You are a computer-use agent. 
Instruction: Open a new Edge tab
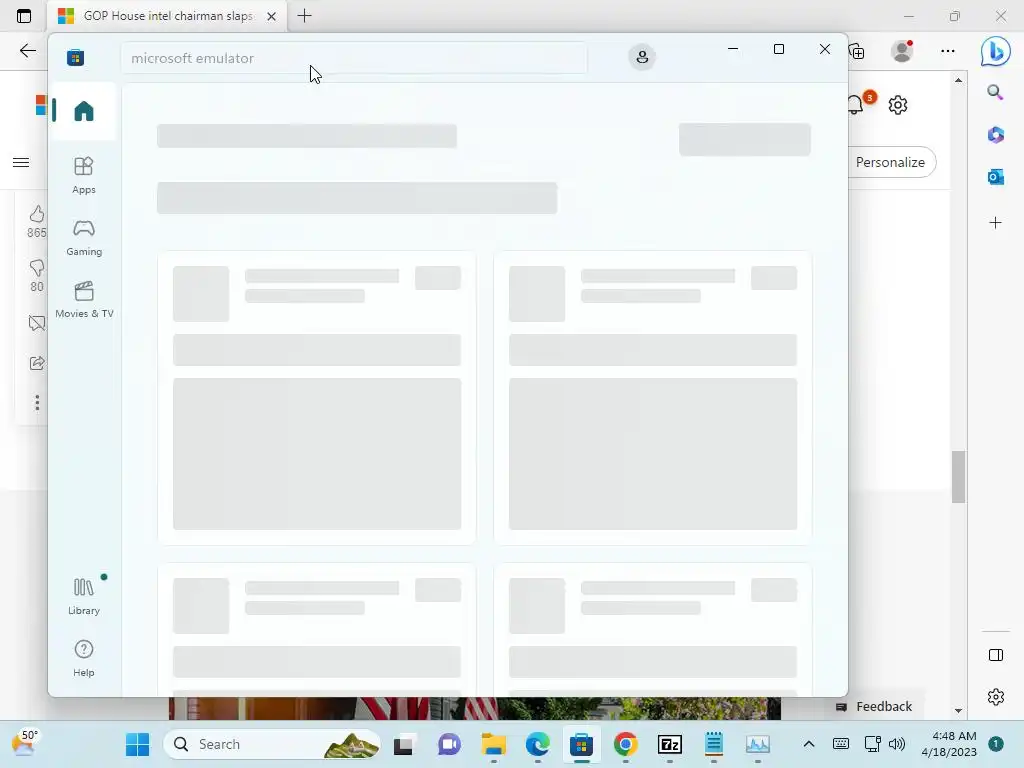304,16
